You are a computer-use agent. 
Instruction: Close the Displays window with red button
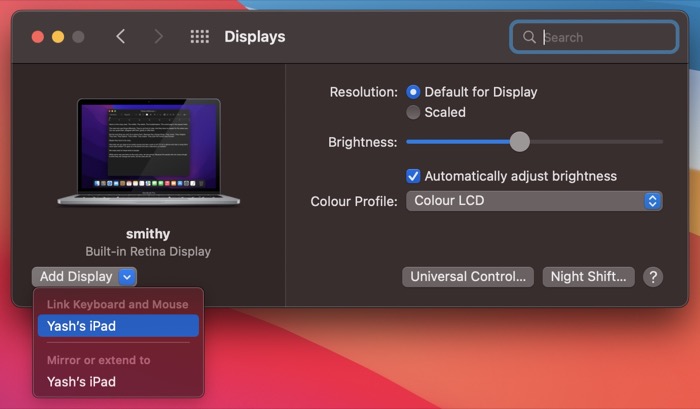38,37
